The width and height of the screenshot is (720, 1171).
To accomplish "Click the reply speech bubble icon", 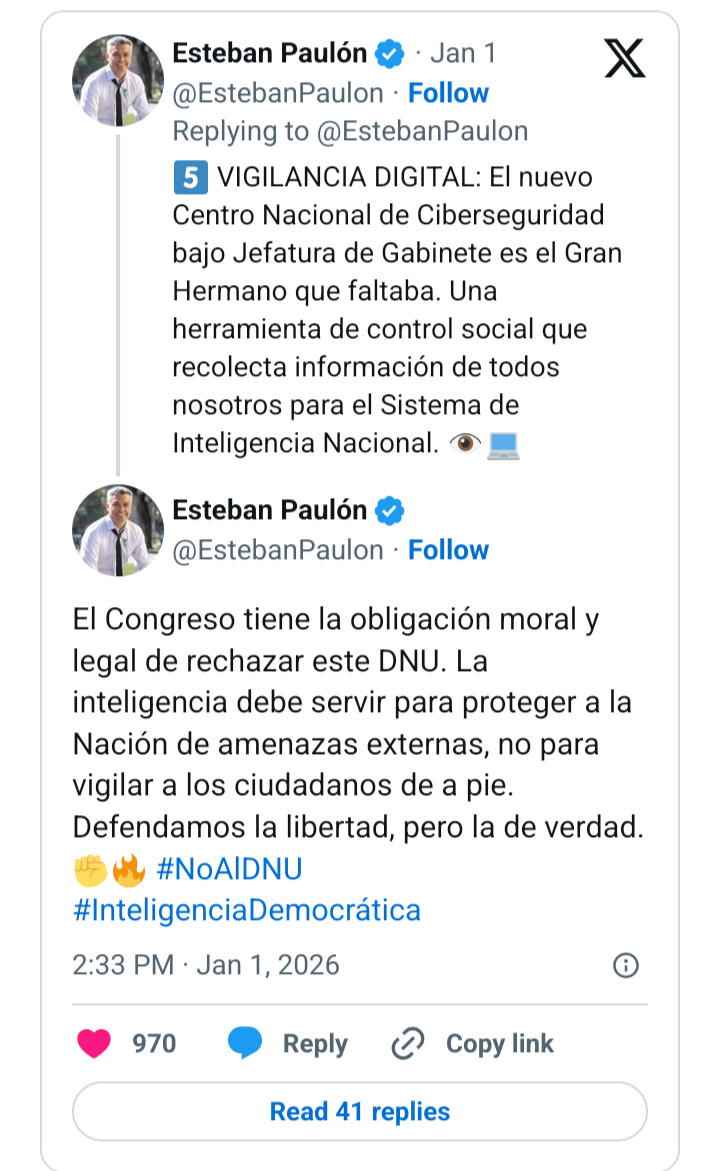I will tap(245, 1044).
